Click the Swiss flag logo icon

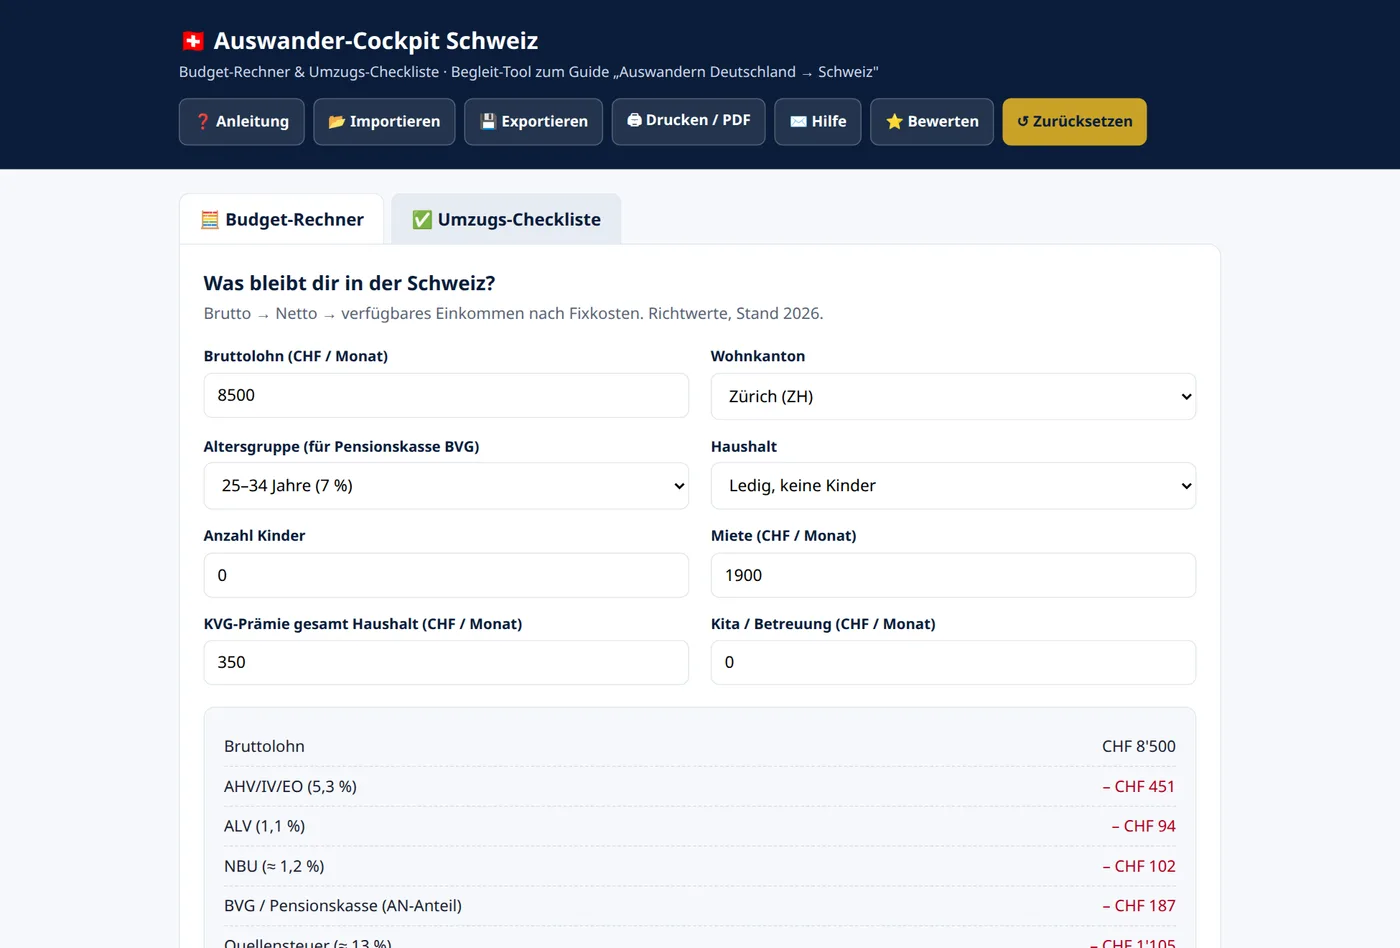193,41
